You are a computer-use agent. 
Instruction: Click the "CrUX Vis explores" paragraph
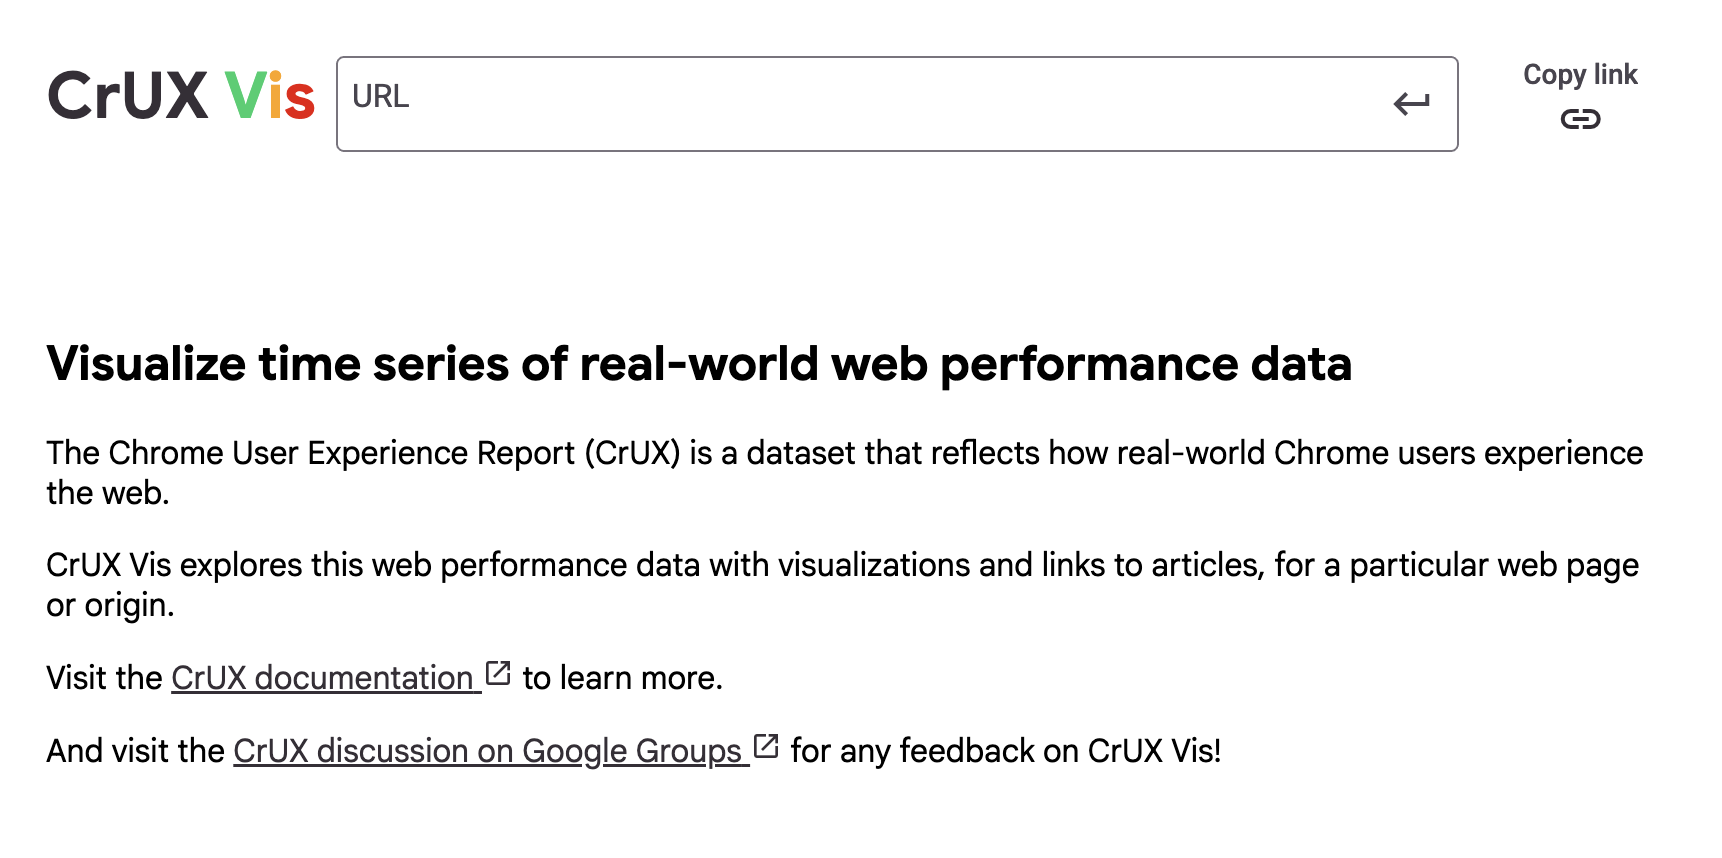click(842, 566)
